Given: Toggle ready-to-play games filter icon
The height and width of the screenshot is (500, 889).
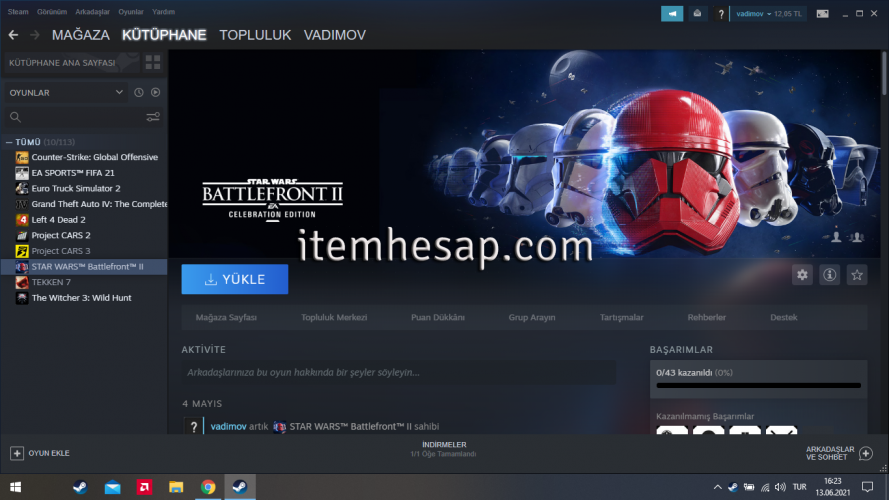Looking at the screenshot, I should point(155,92).
